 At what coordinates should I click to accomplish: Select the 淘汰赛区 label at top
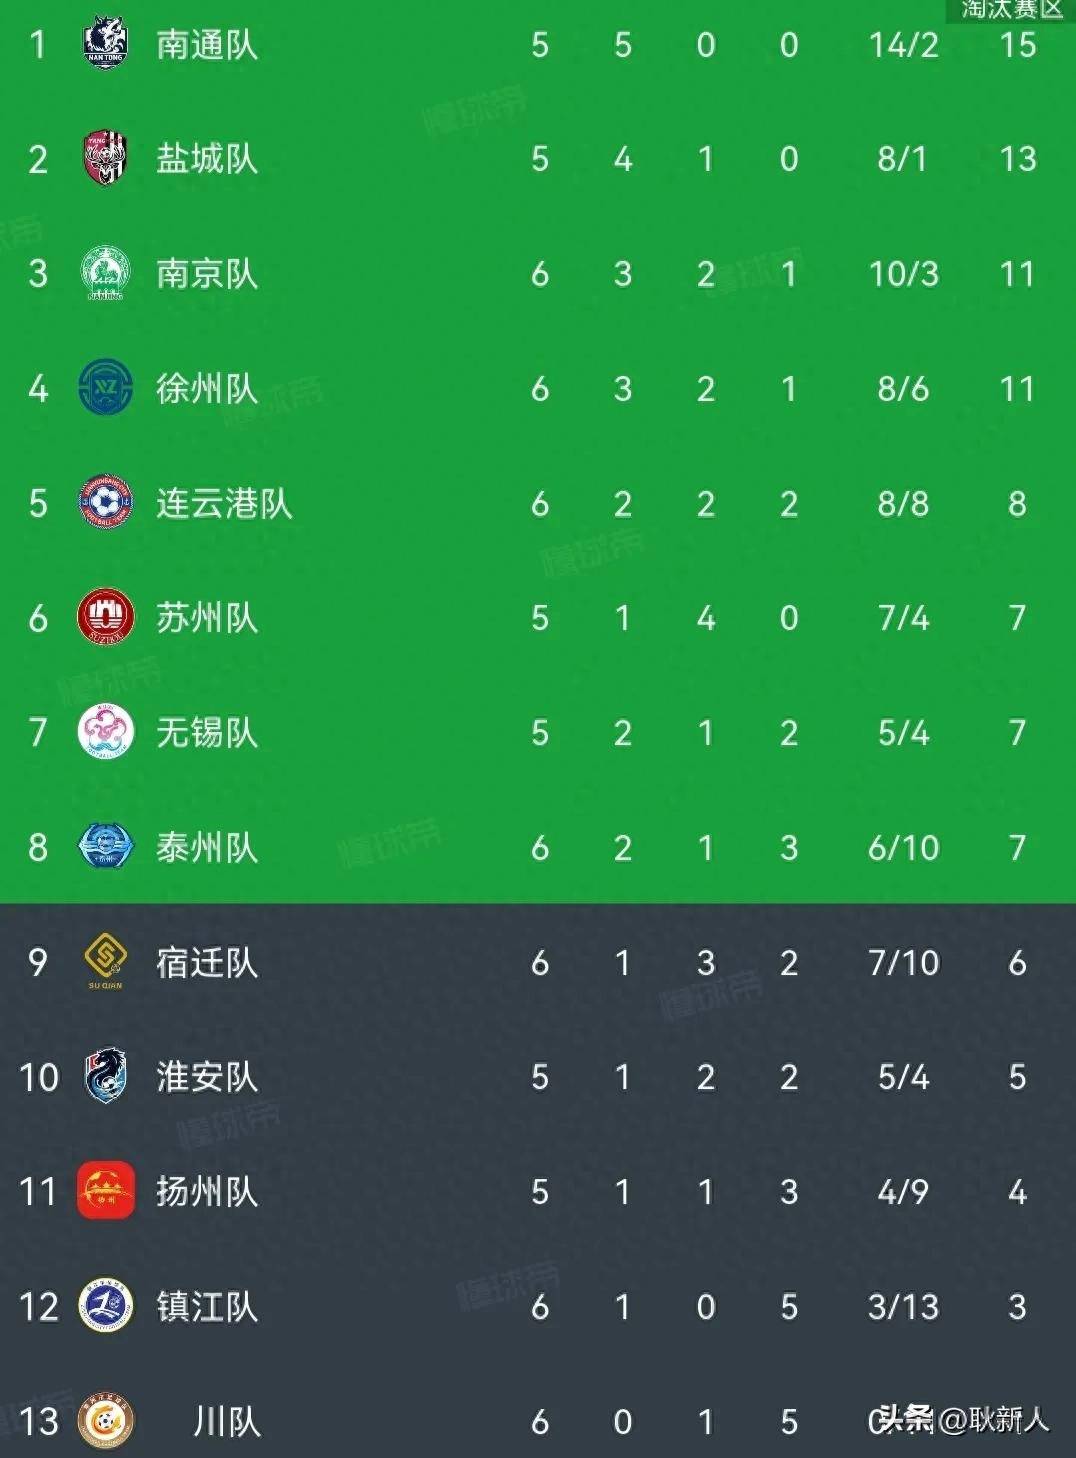(x=1011, y=10)
